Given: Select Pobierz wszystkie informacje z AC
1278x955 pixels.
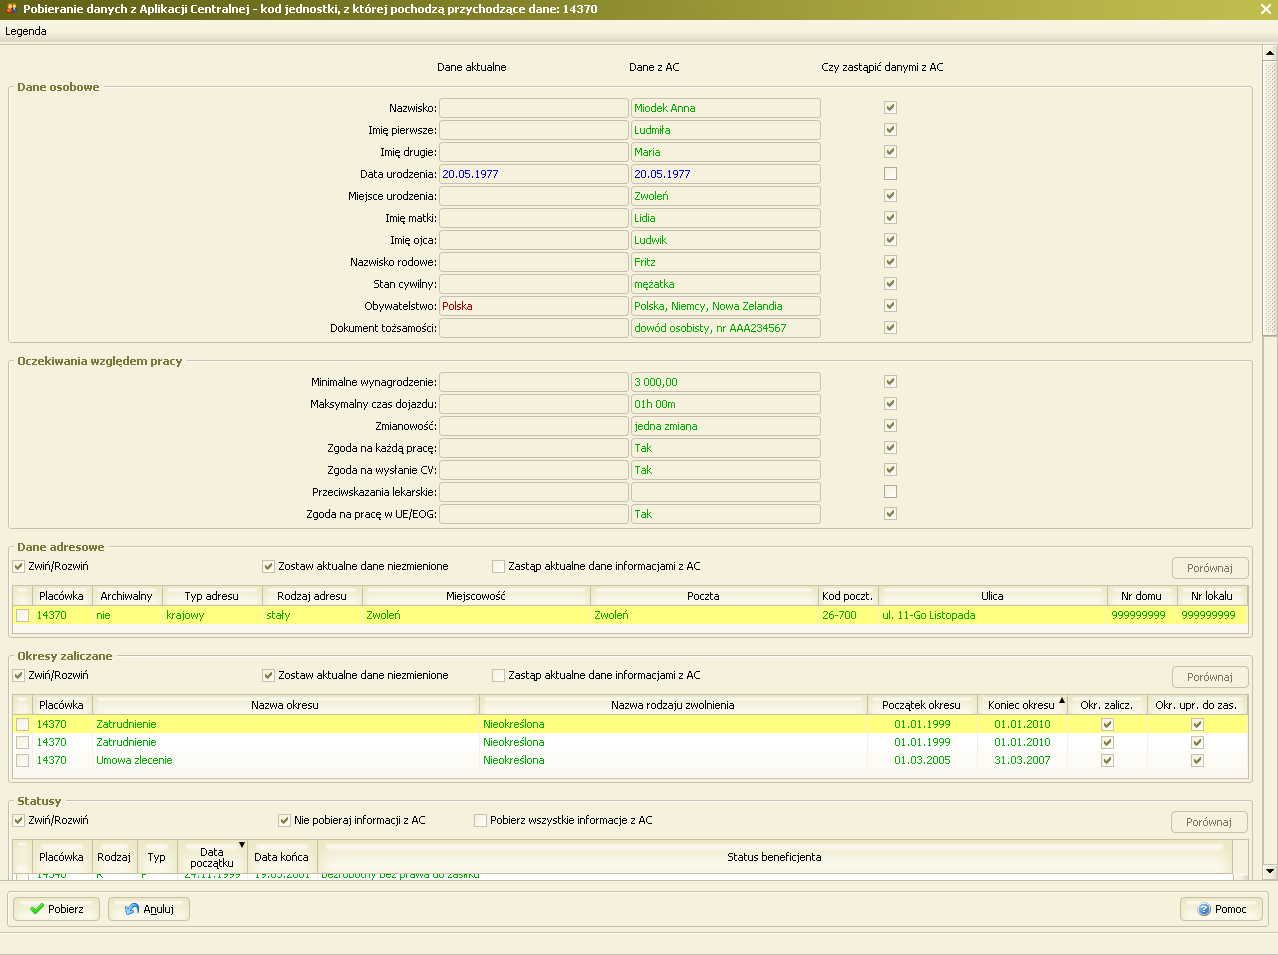Looking at the screenshot, I should [x=480, y=820].
